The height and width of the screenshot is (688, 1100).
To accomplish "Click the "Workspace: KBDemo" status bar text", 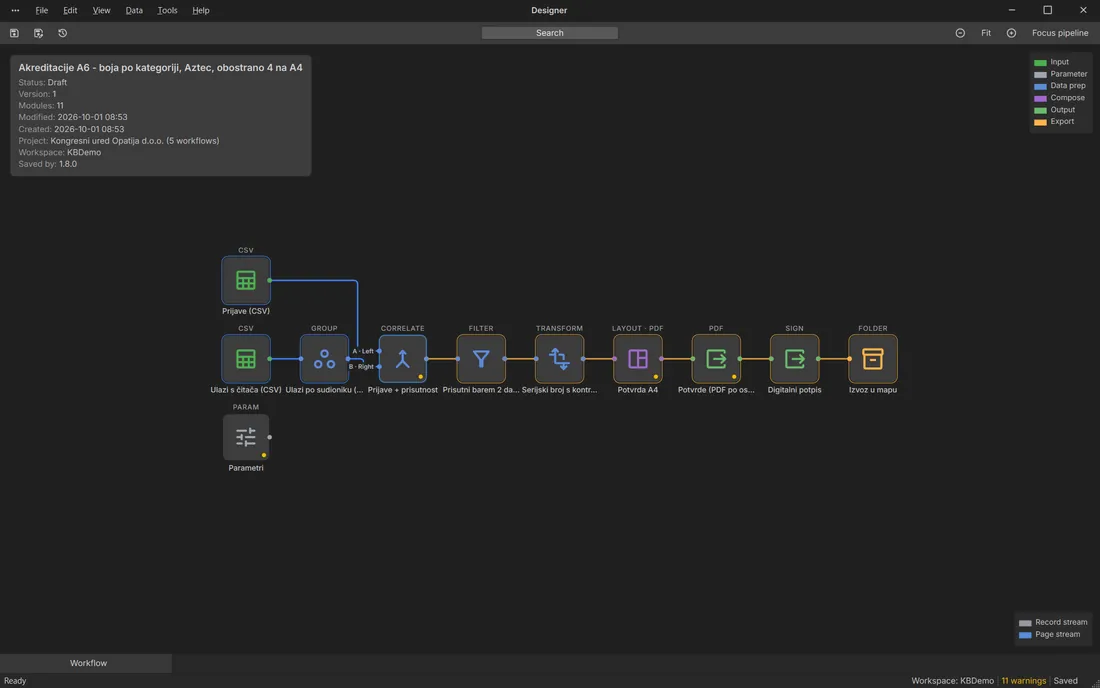I will (952, 681).
